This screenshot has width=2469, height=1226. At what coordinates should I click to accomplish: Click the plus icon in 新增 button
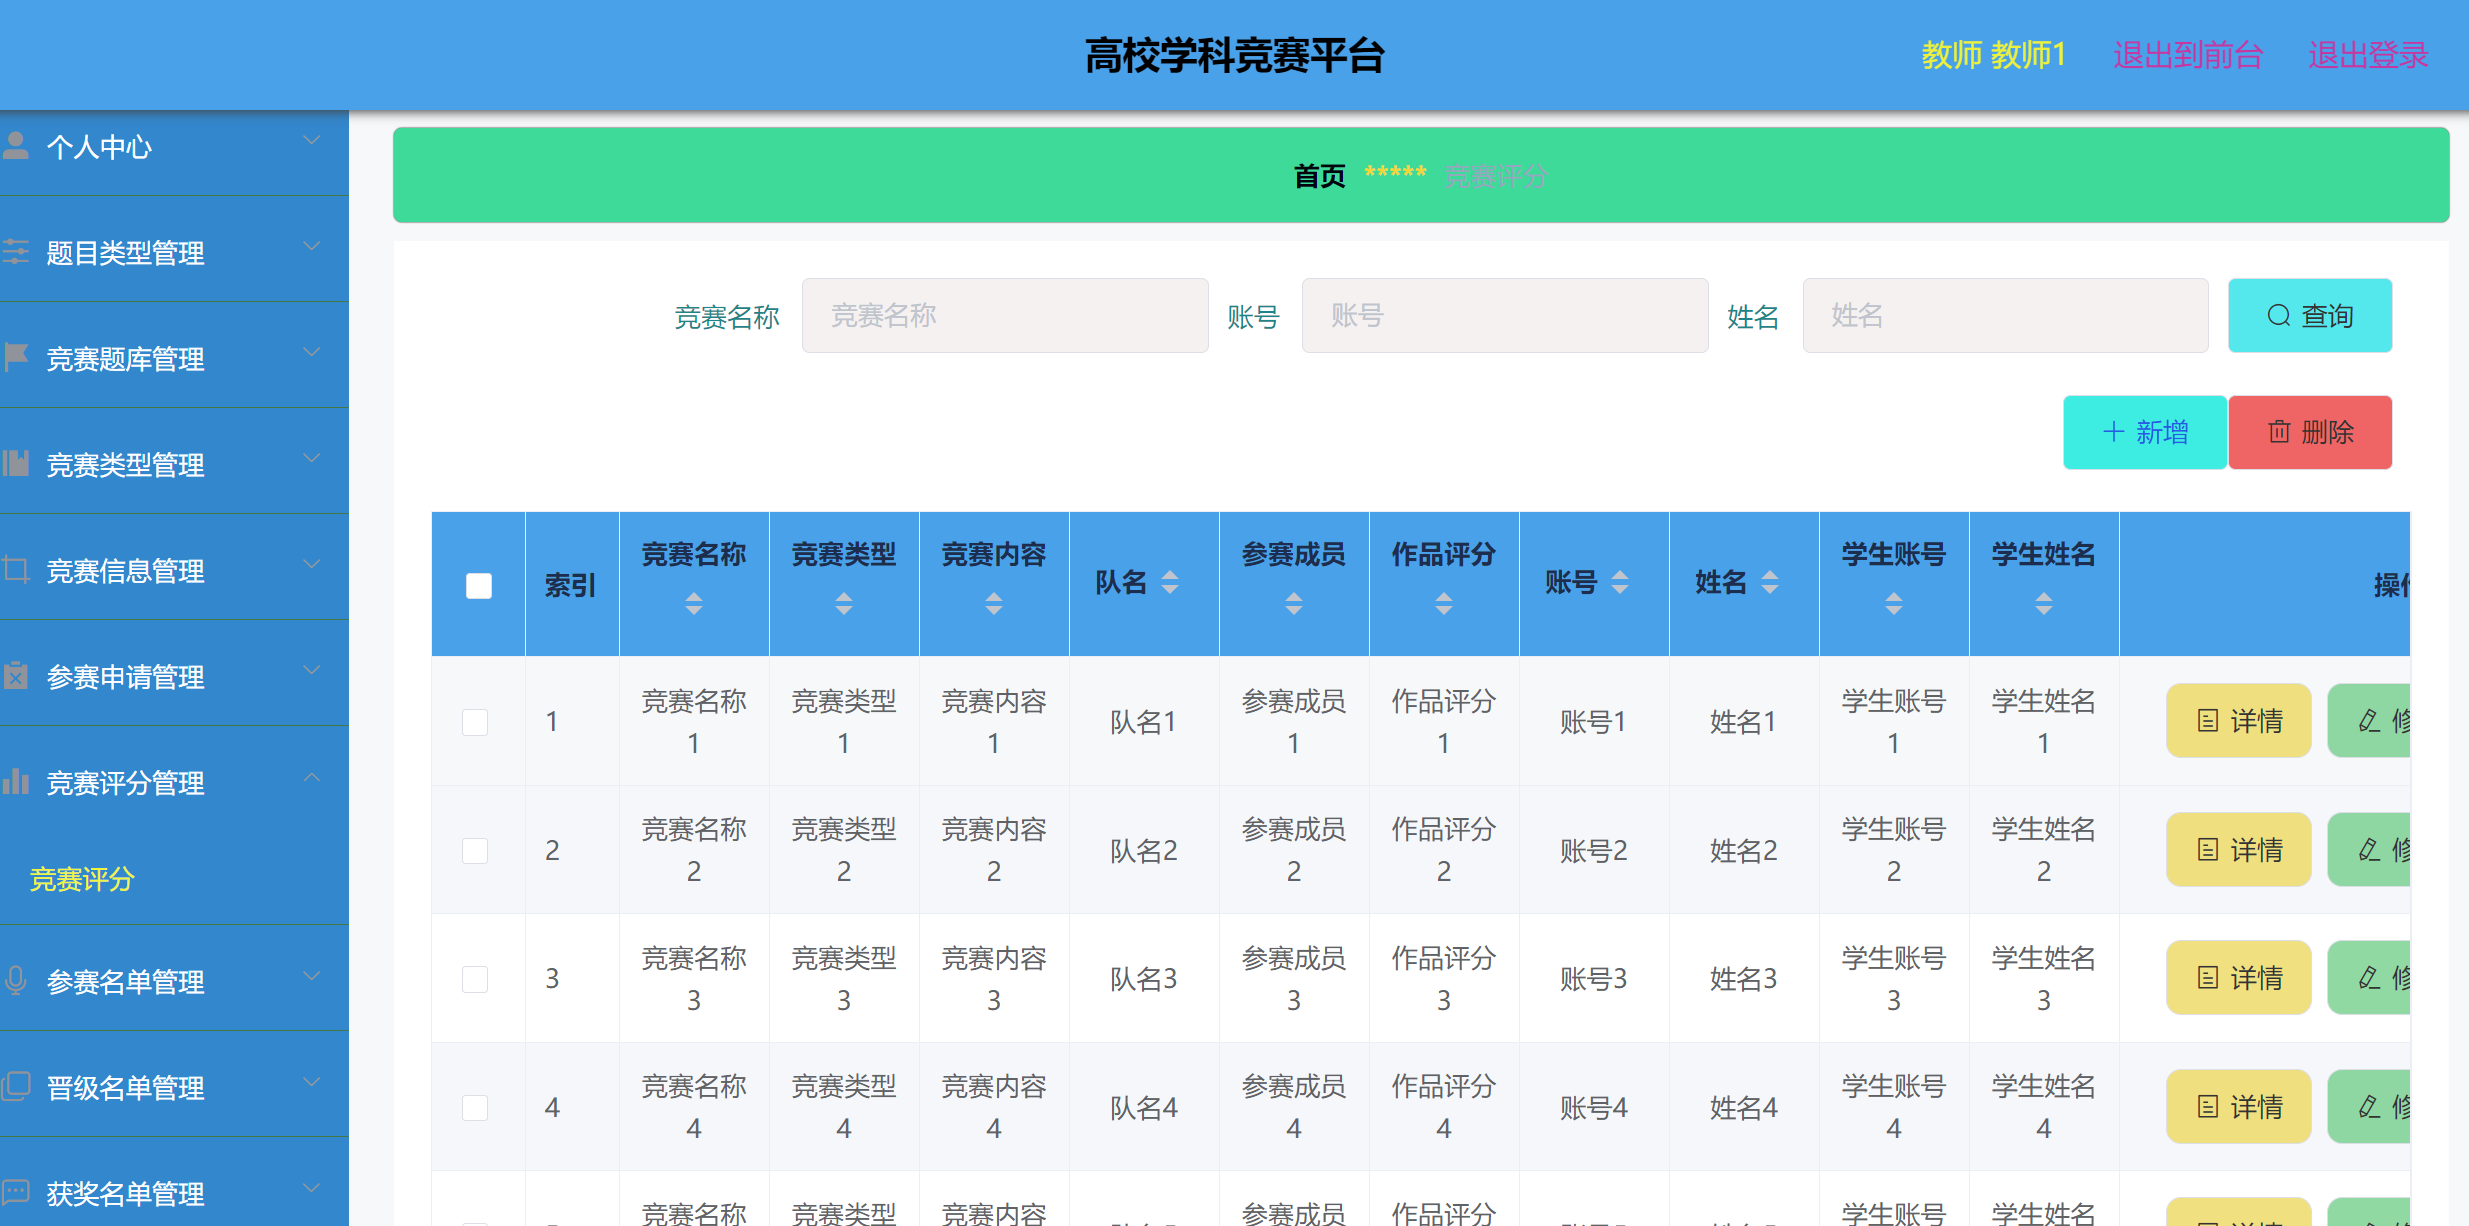(x=2114, y=432)
